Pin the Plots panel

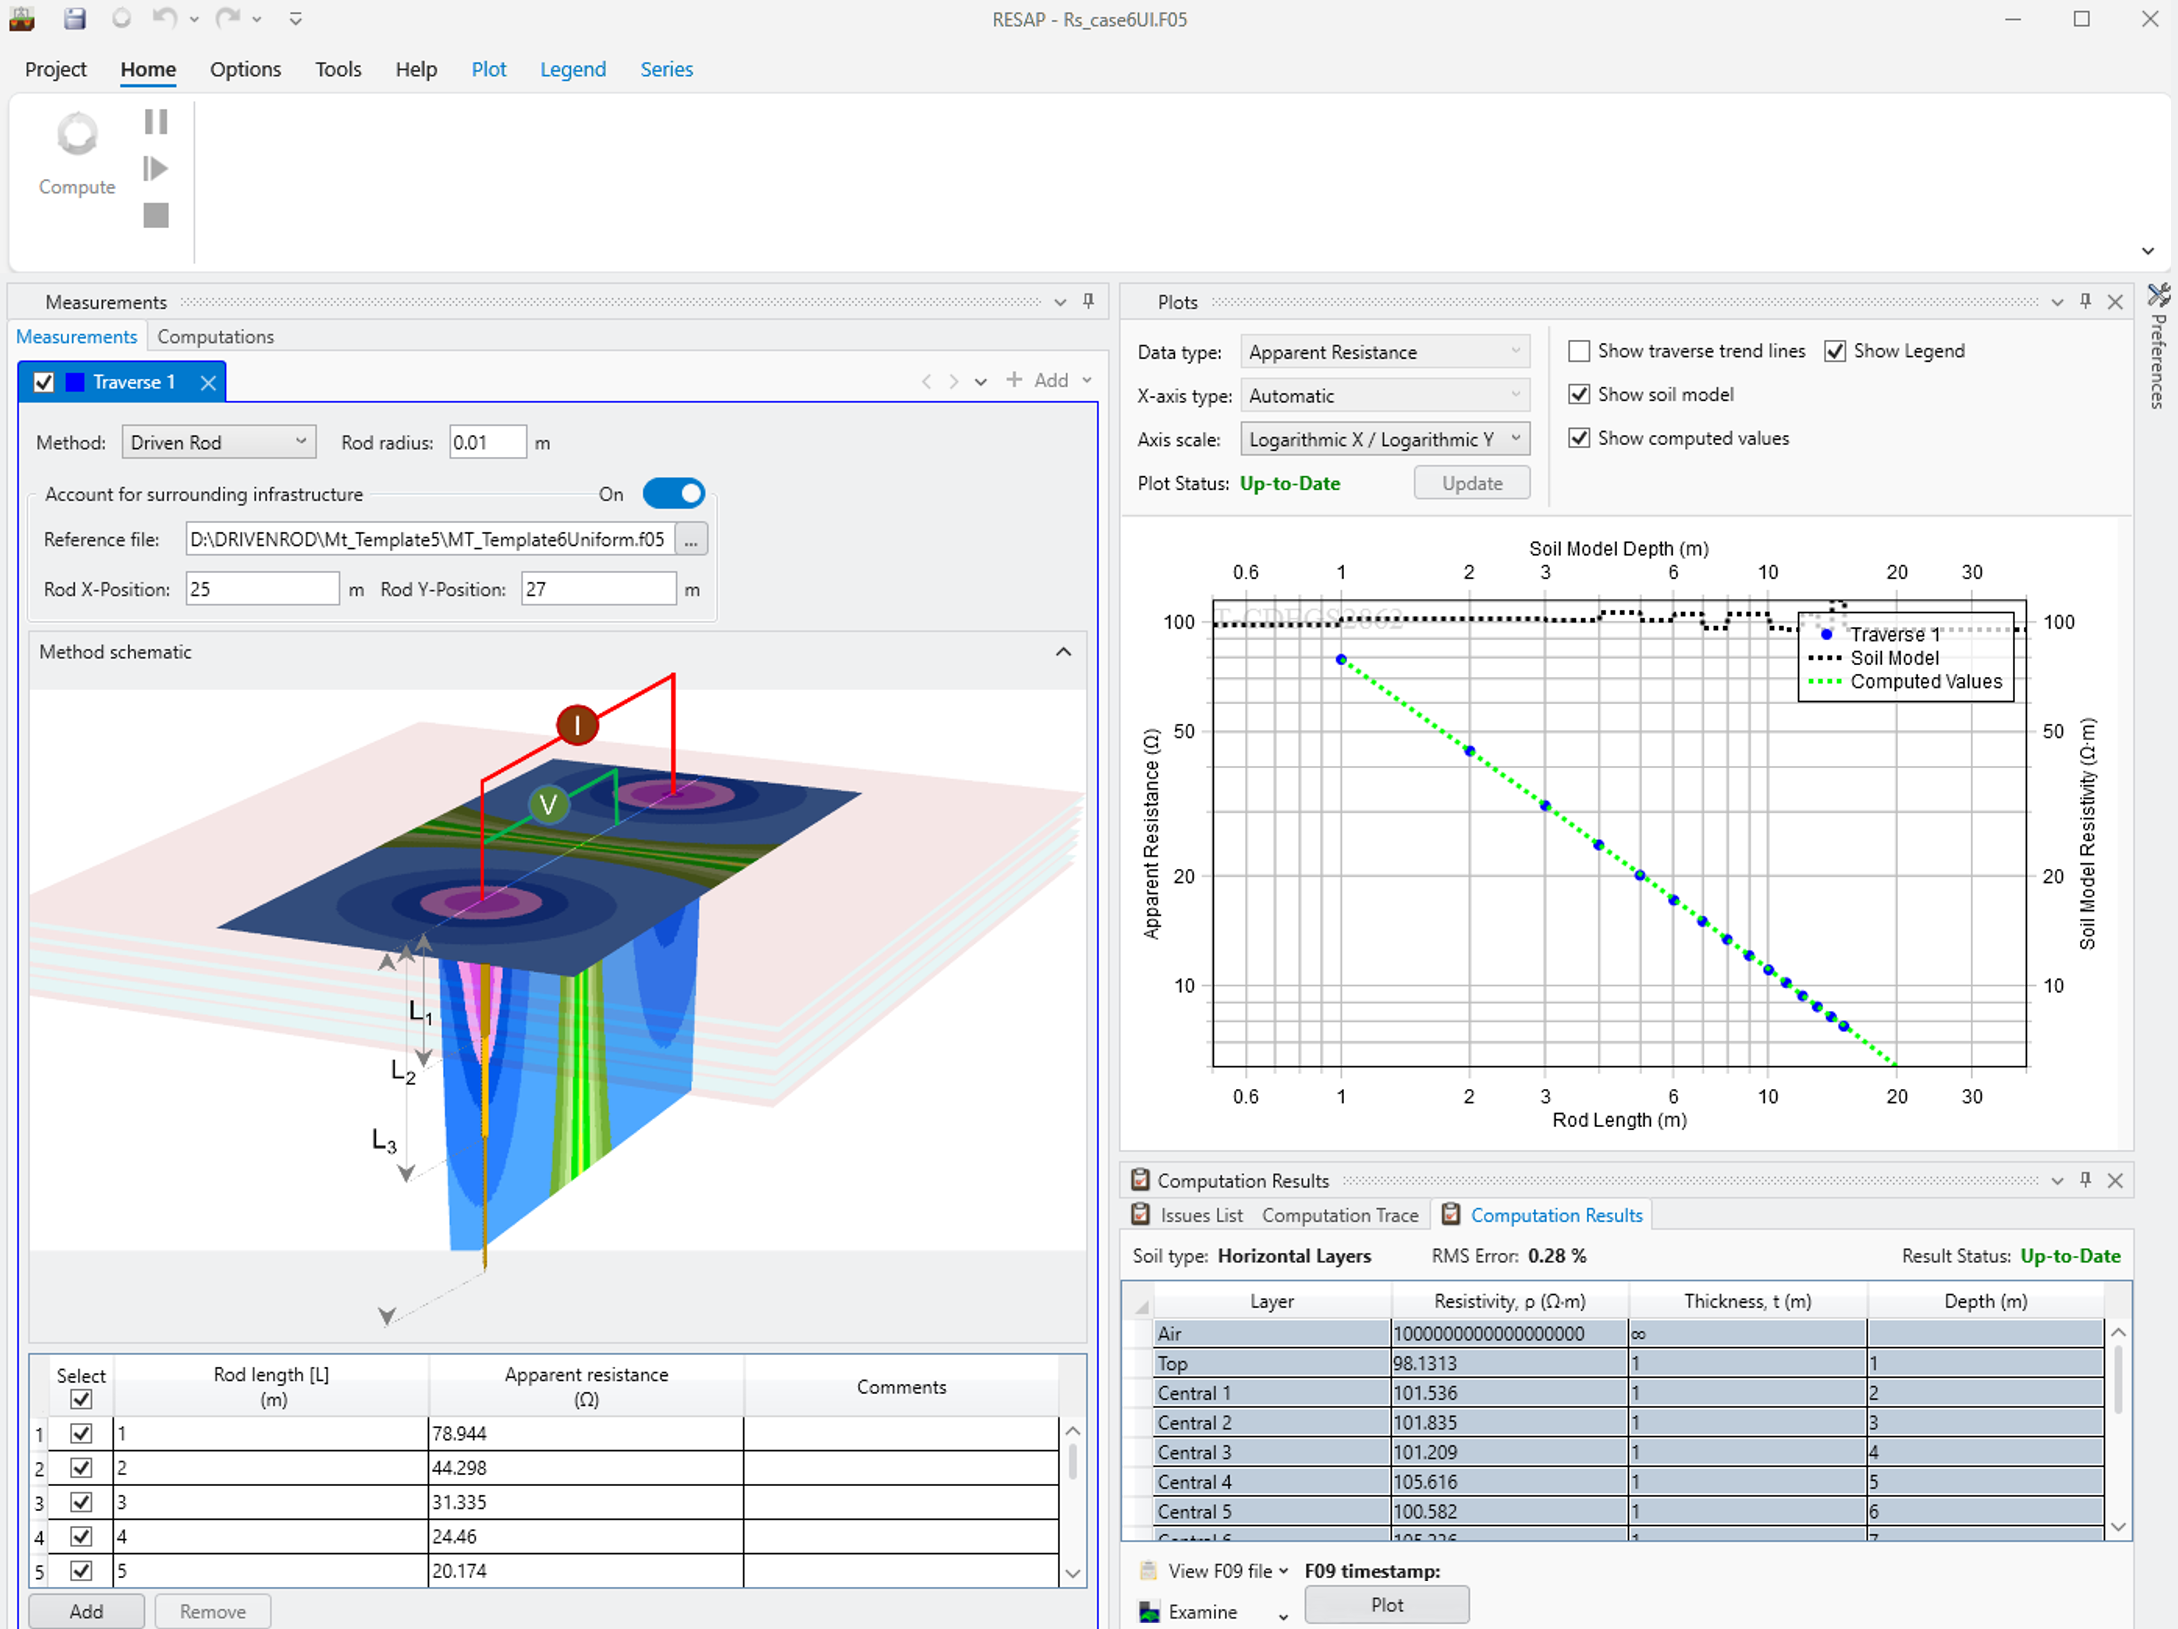coord(2086,301)
